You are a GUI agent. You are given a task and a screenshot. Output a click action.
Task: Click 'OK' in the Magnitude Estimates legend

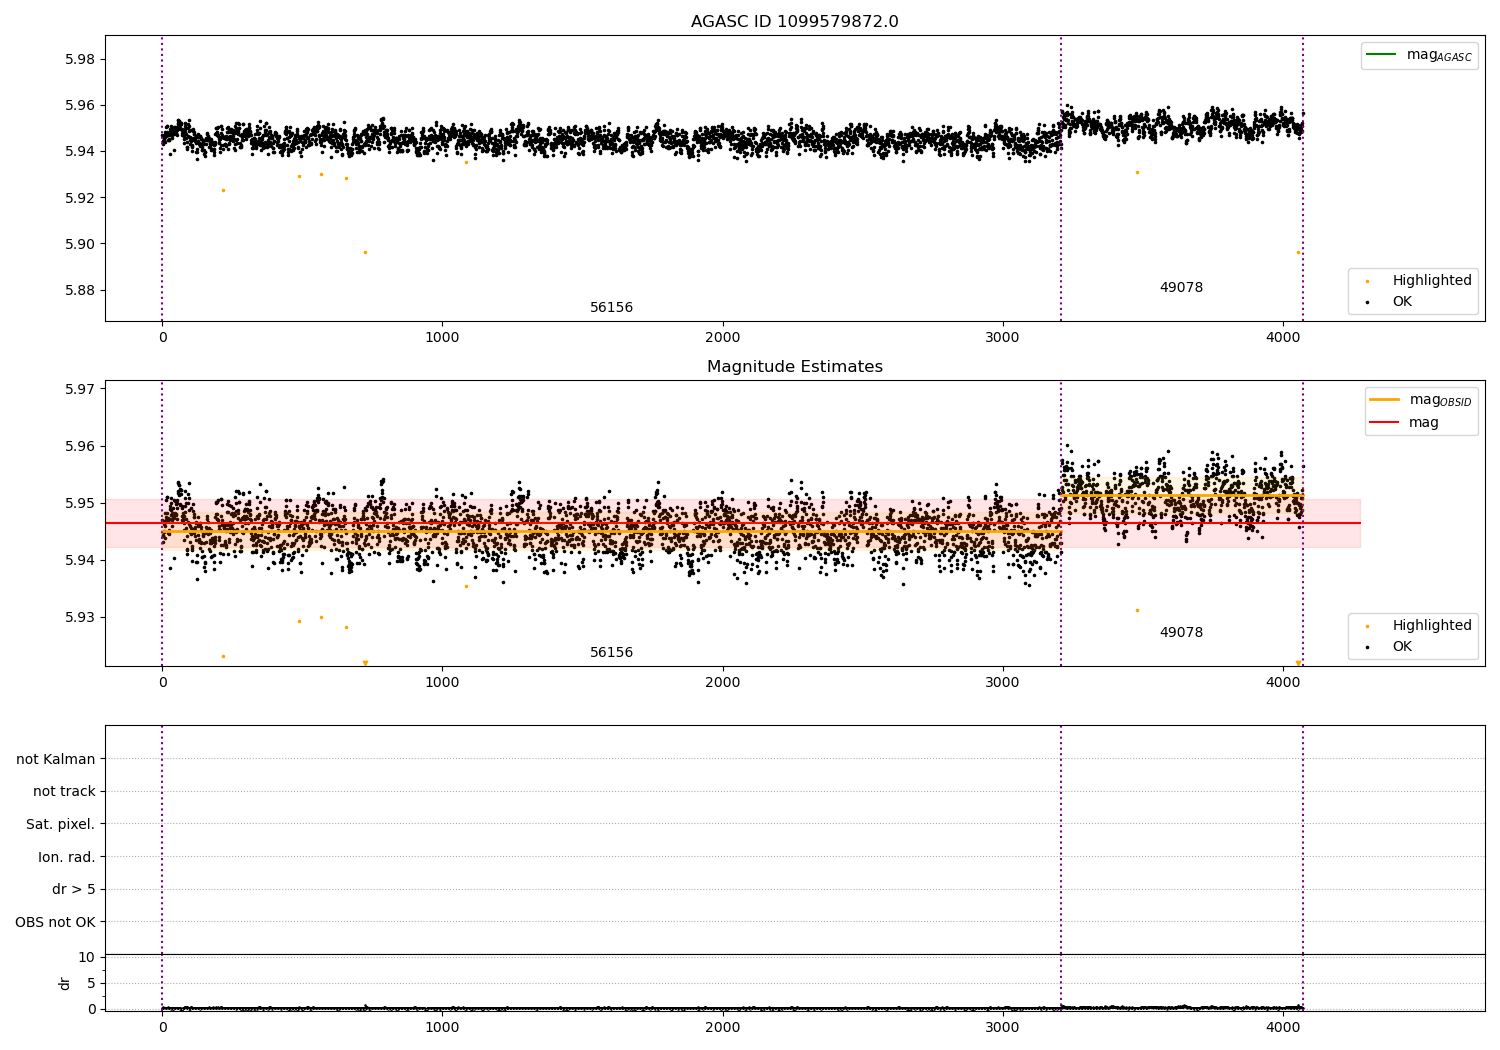click(x=1402, y=647)
